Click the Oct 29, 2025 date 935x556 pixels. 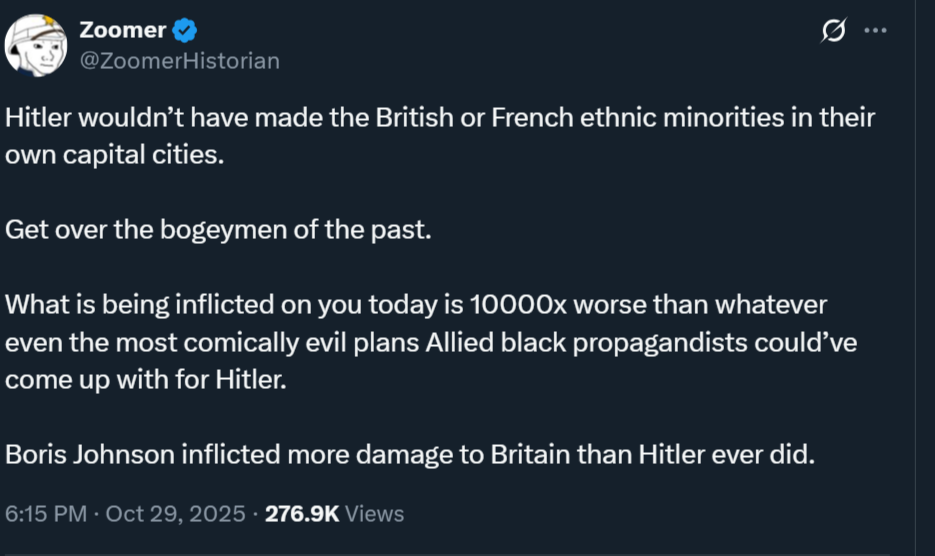(175, 514)
